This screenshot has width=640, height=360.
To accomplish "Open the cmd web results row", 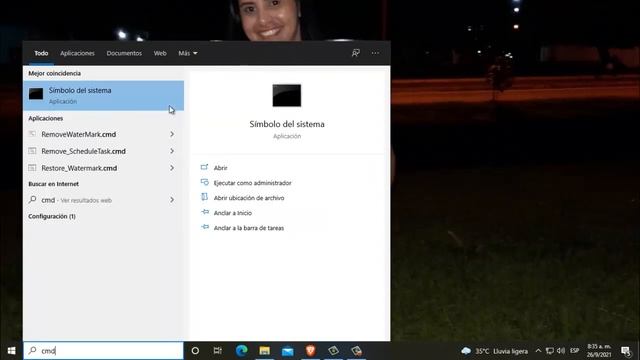I will [104, 200].
